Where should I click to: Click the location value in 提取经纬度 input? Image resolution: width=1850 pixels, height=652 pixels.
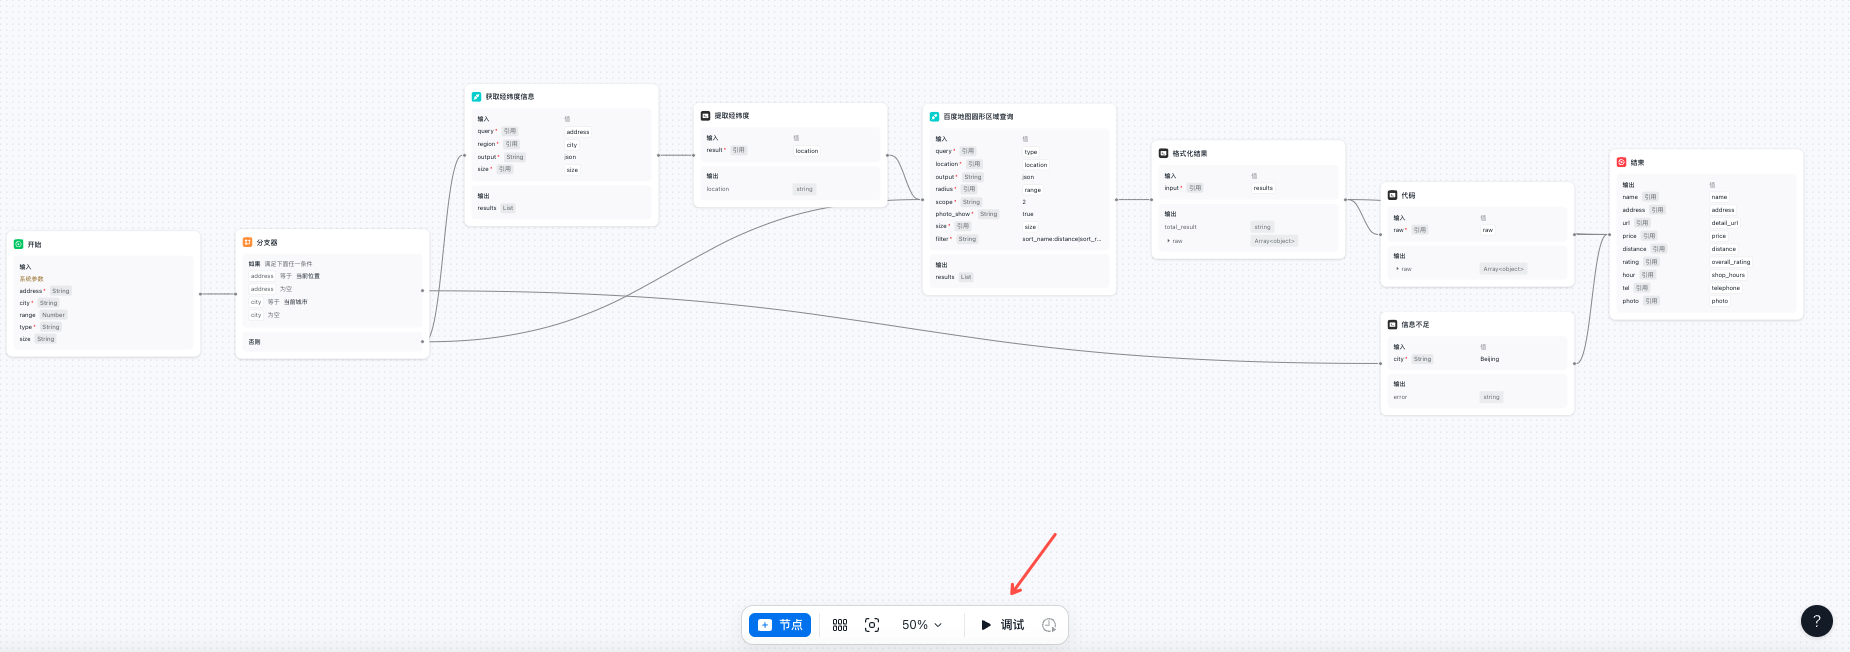tap(807, 151)
